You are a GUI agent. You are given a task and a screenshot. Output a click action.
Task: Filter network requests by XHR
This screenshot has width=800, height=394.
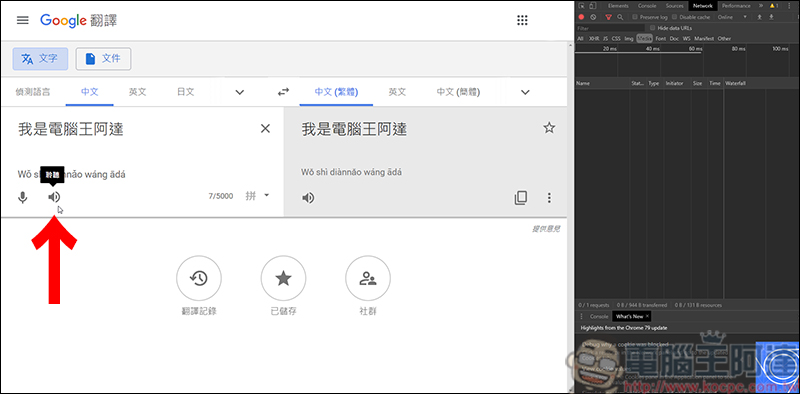(594, 38)
